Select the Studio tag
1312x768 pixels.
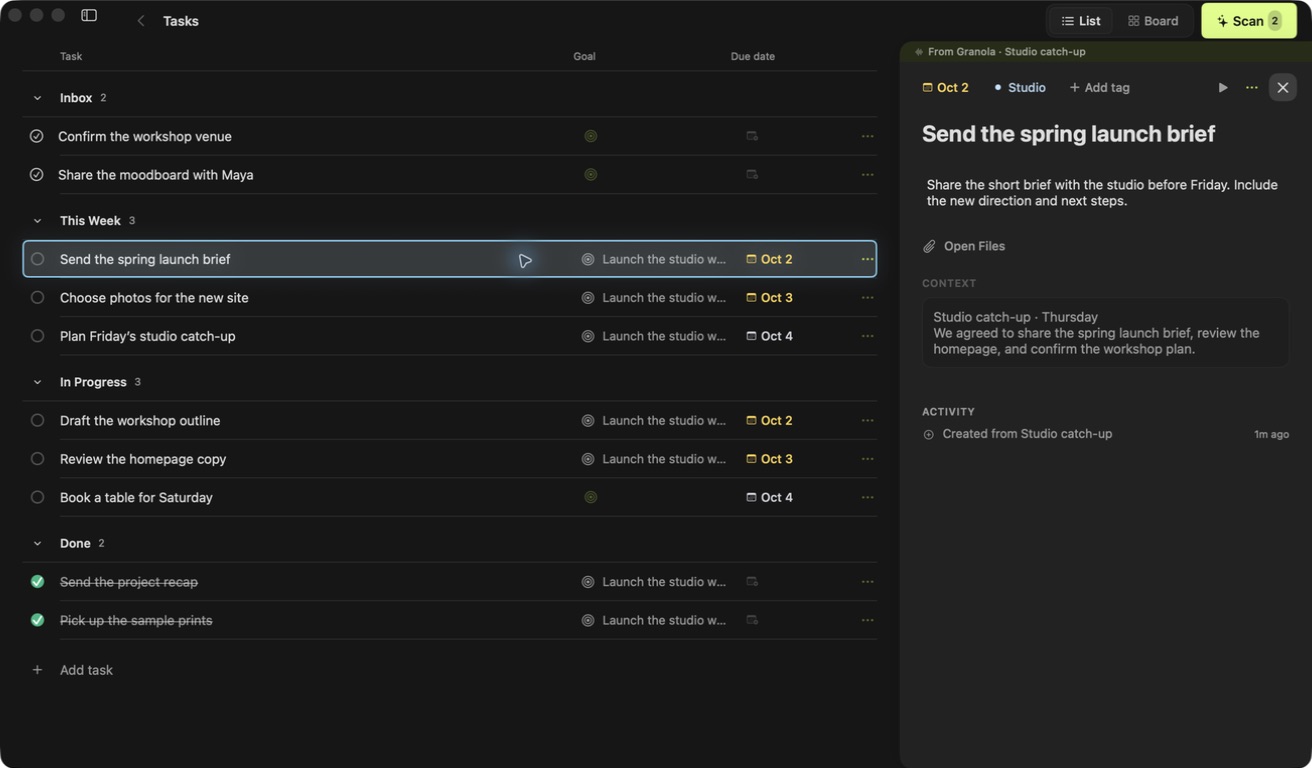coord(1020,88)
